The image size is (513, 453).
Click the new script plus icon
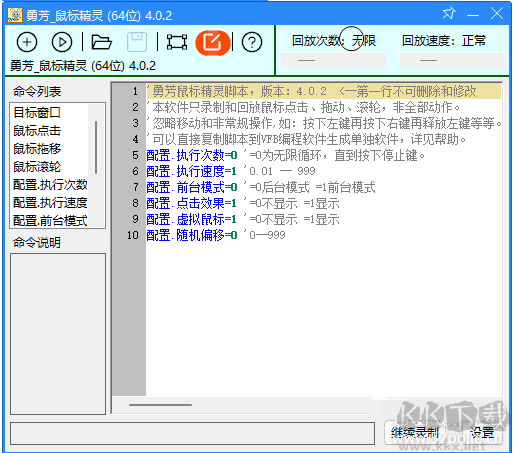point(27,42)
